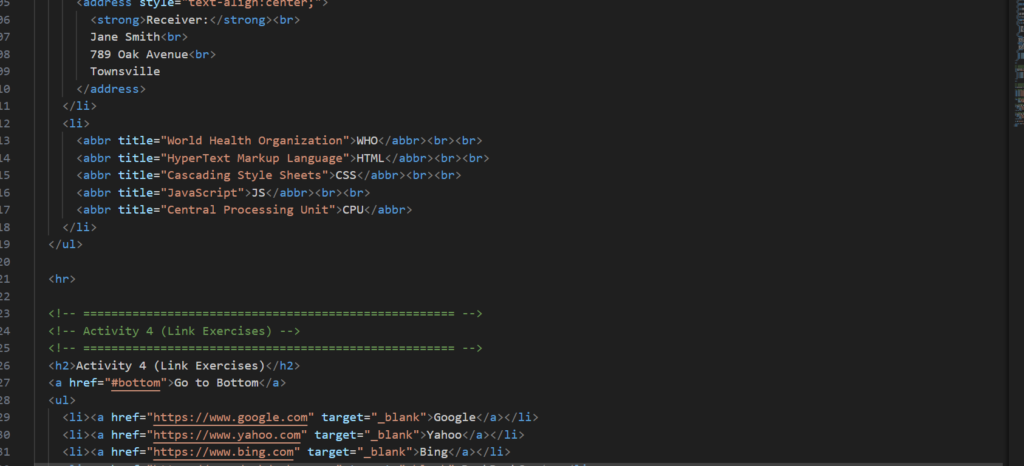The width and height of the screenshot is (1024, 466).
Task: Open the https://www.google.com link in the code
Action: [x=232, y=417]
